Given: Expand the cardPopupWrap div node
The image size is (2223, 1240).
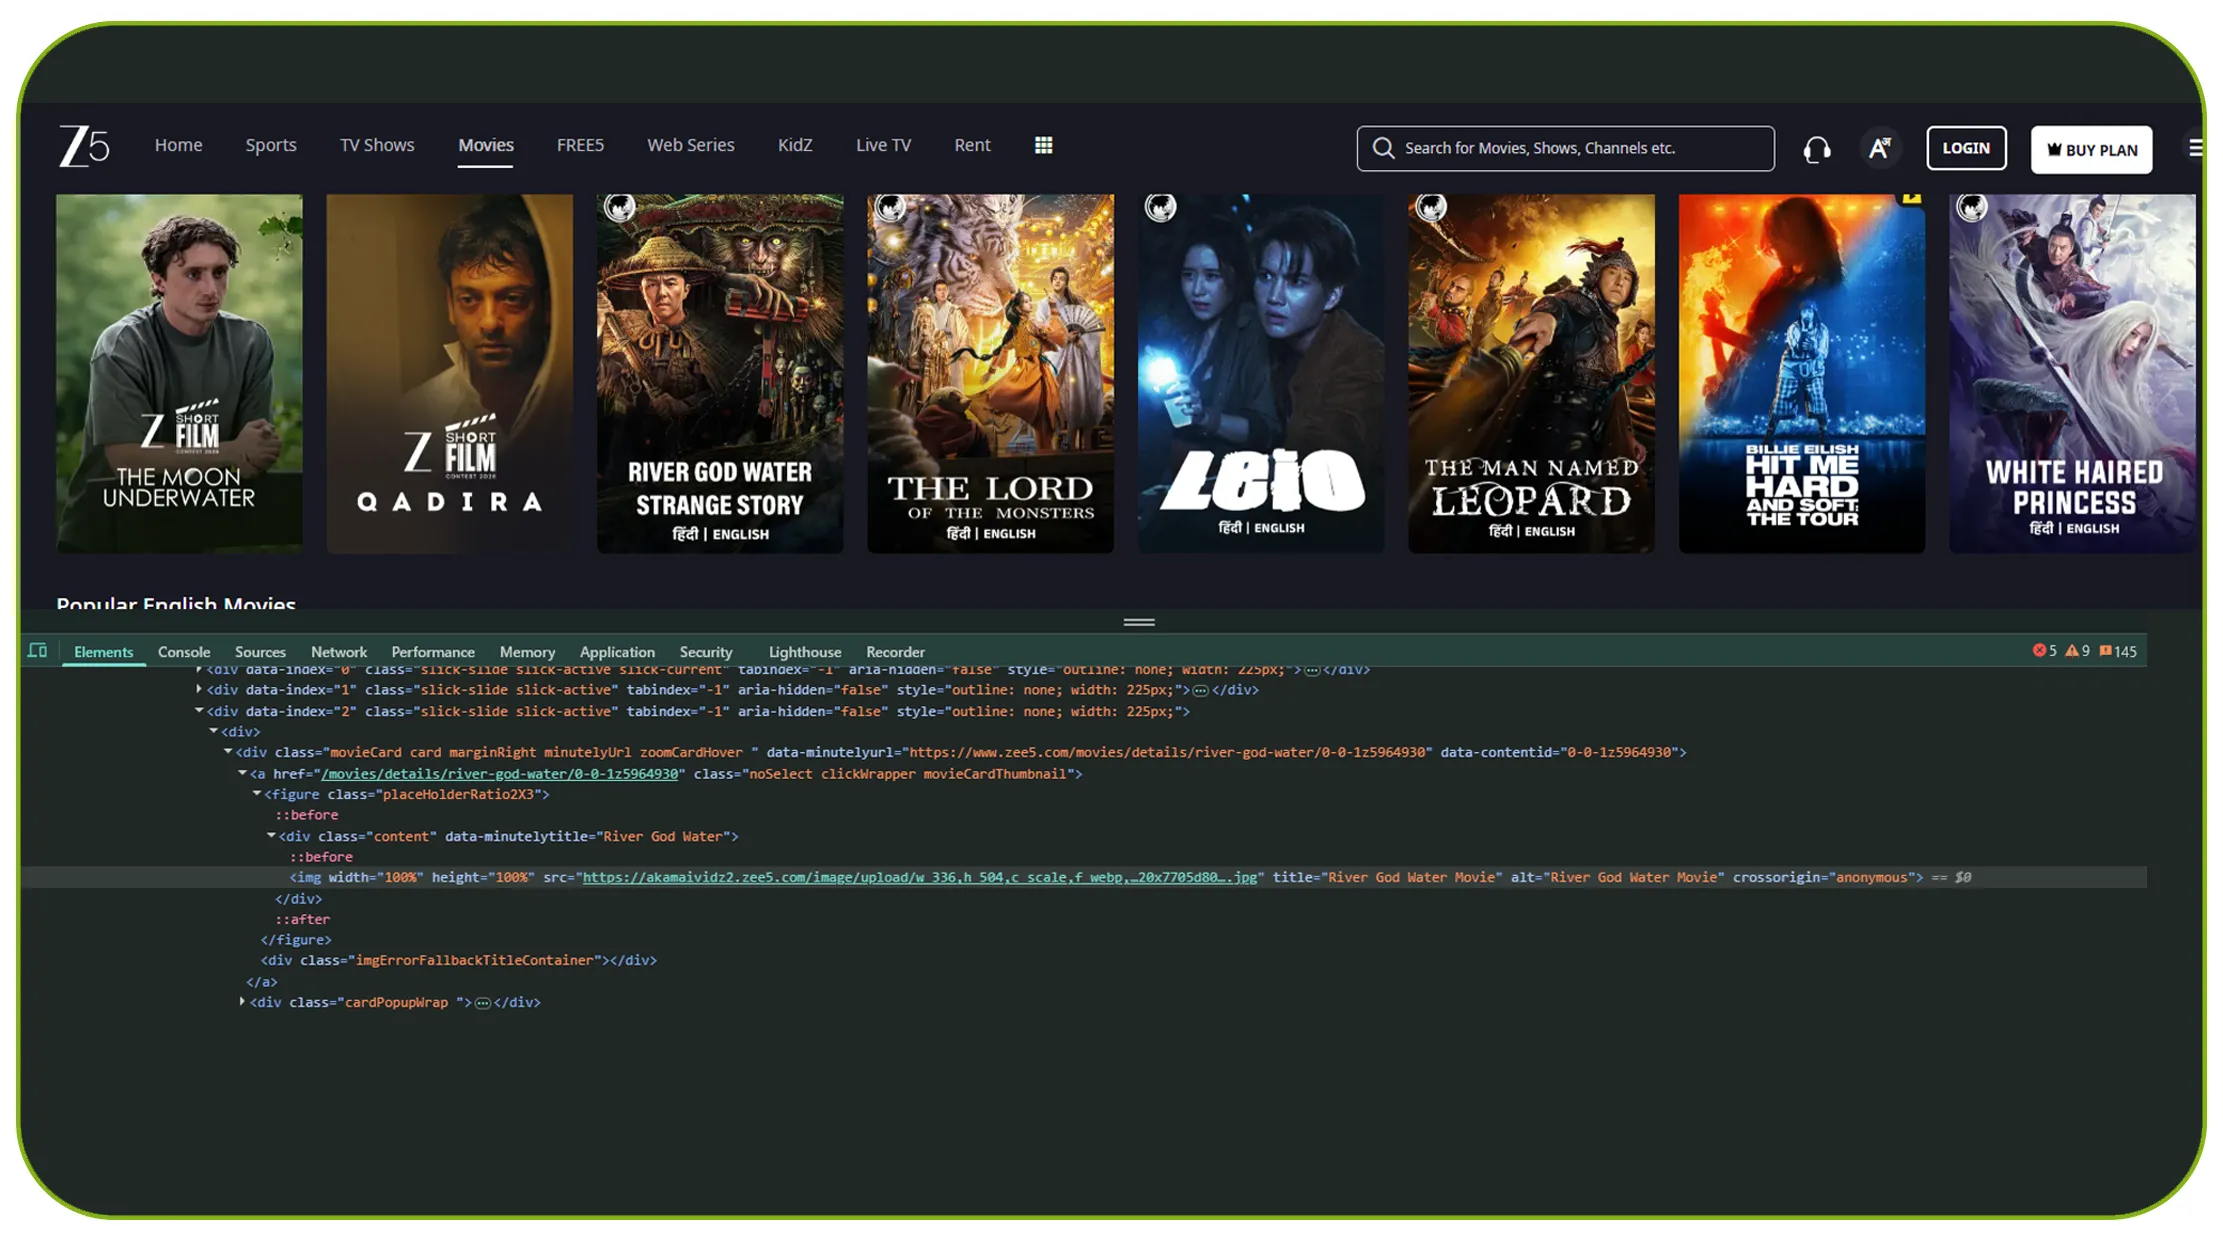Looking at the screenshot, I should click(242, 1001).
